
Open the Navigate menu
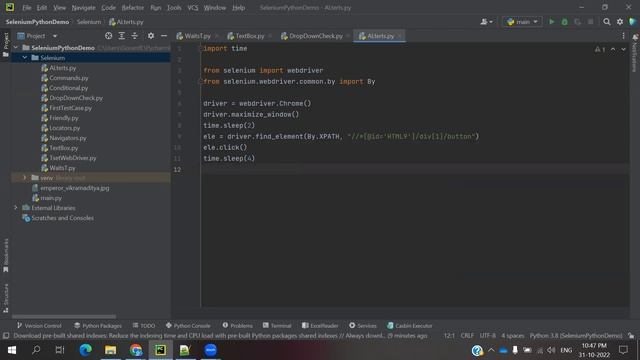83,7
